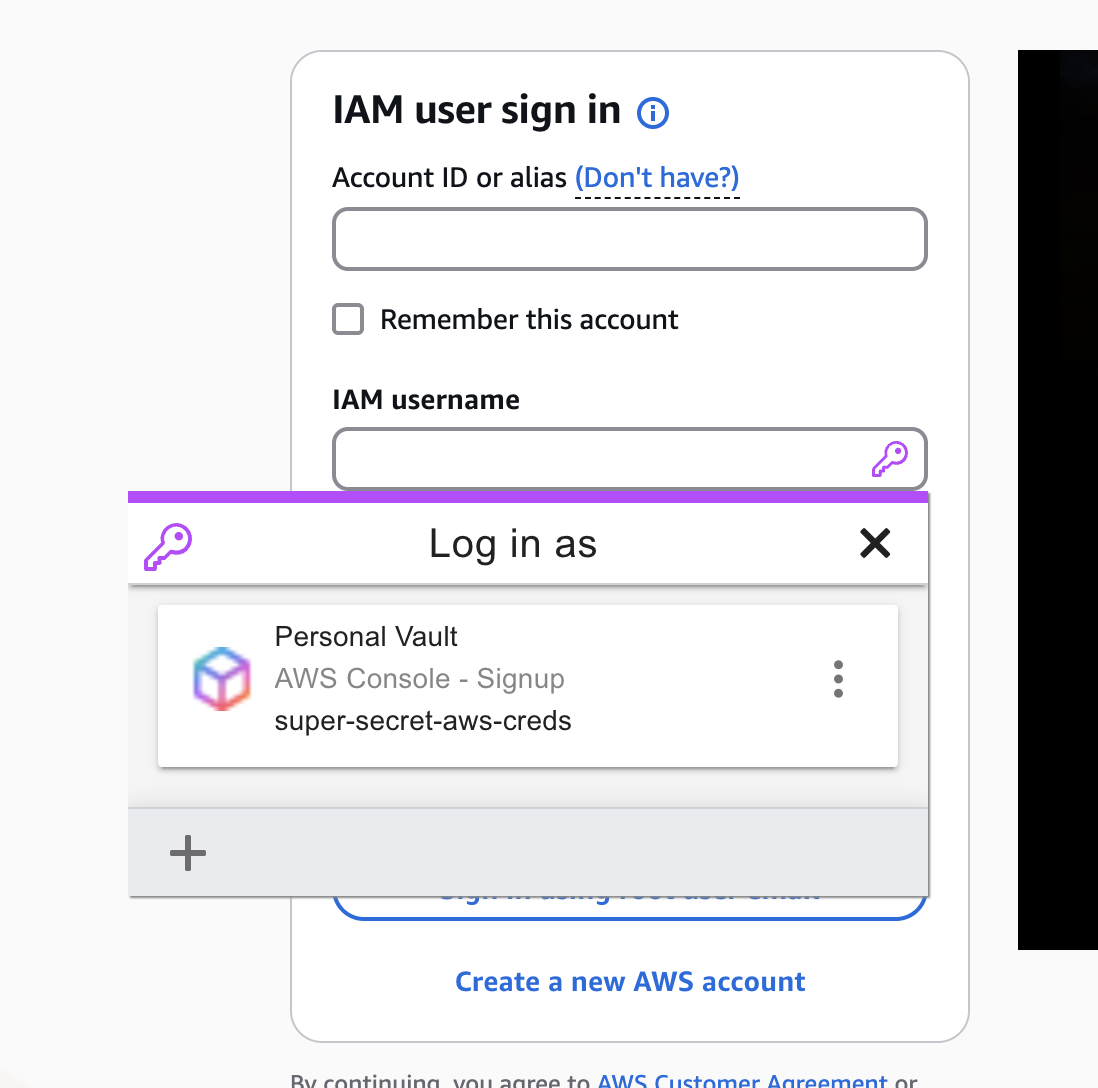Click the Personal Vault cube icon
Viewport: 1098px width, 1088px height.
click(221, 679)
